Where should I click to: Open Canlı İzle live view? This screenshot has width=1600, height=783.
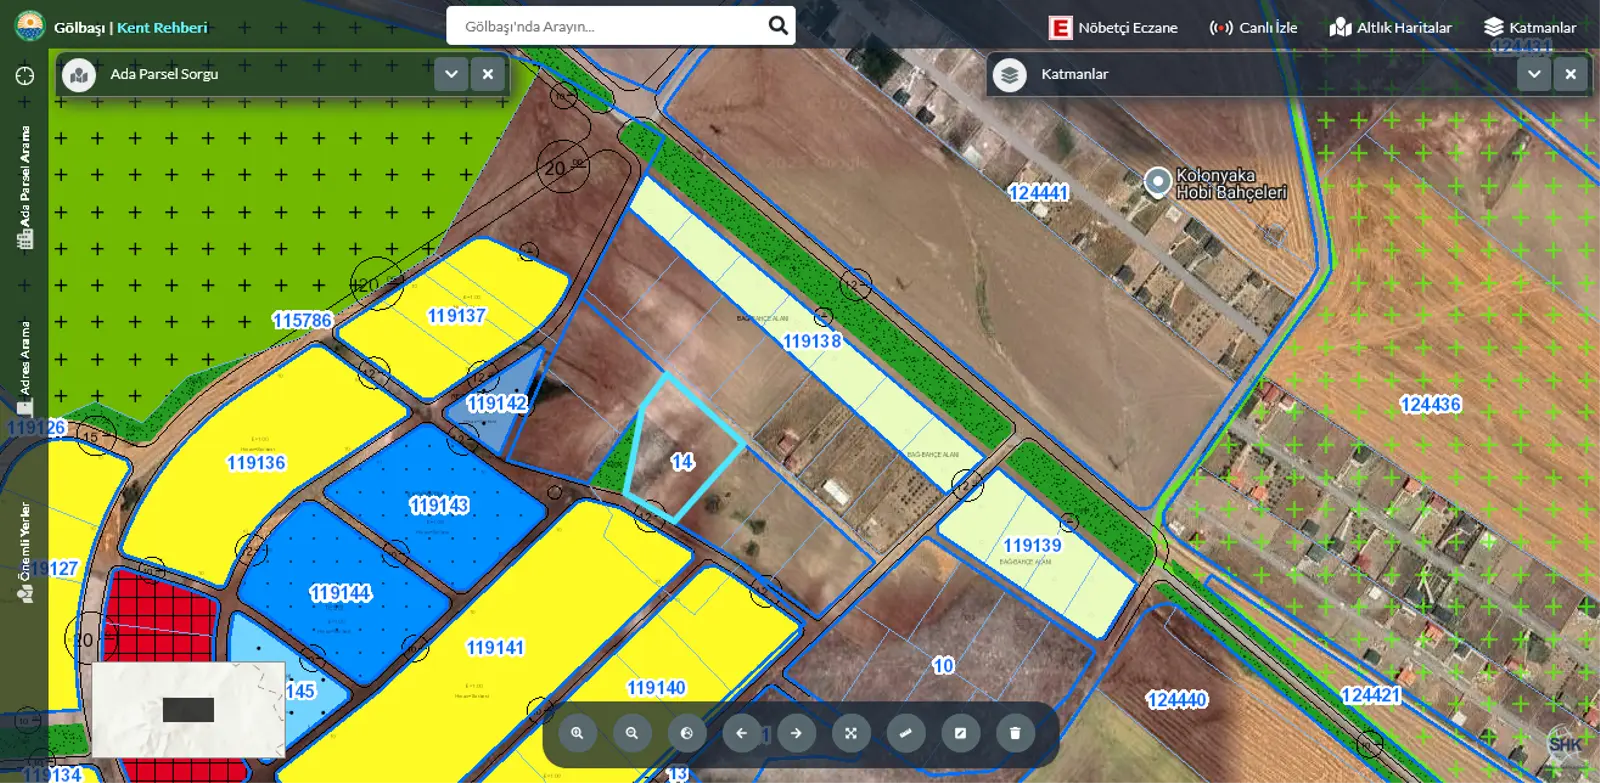(x=1253, y=28)
